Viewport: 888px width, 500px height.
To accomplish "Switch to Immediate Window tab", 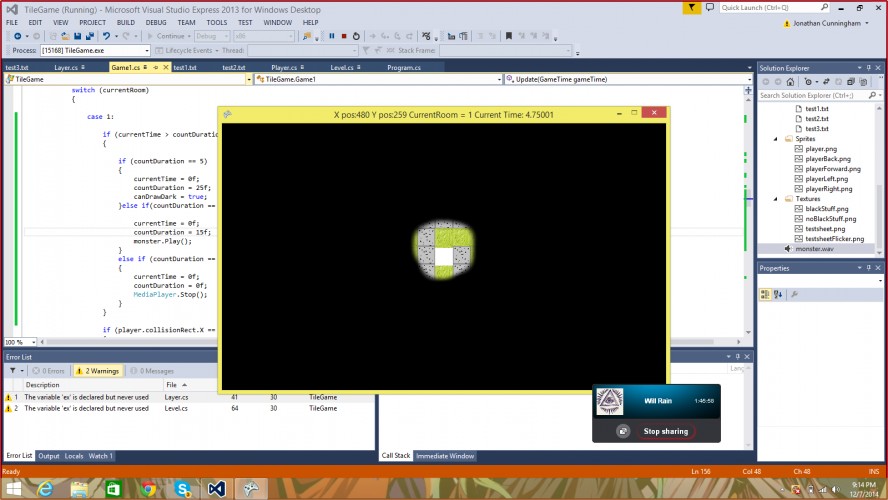I will tap(445, 456).
